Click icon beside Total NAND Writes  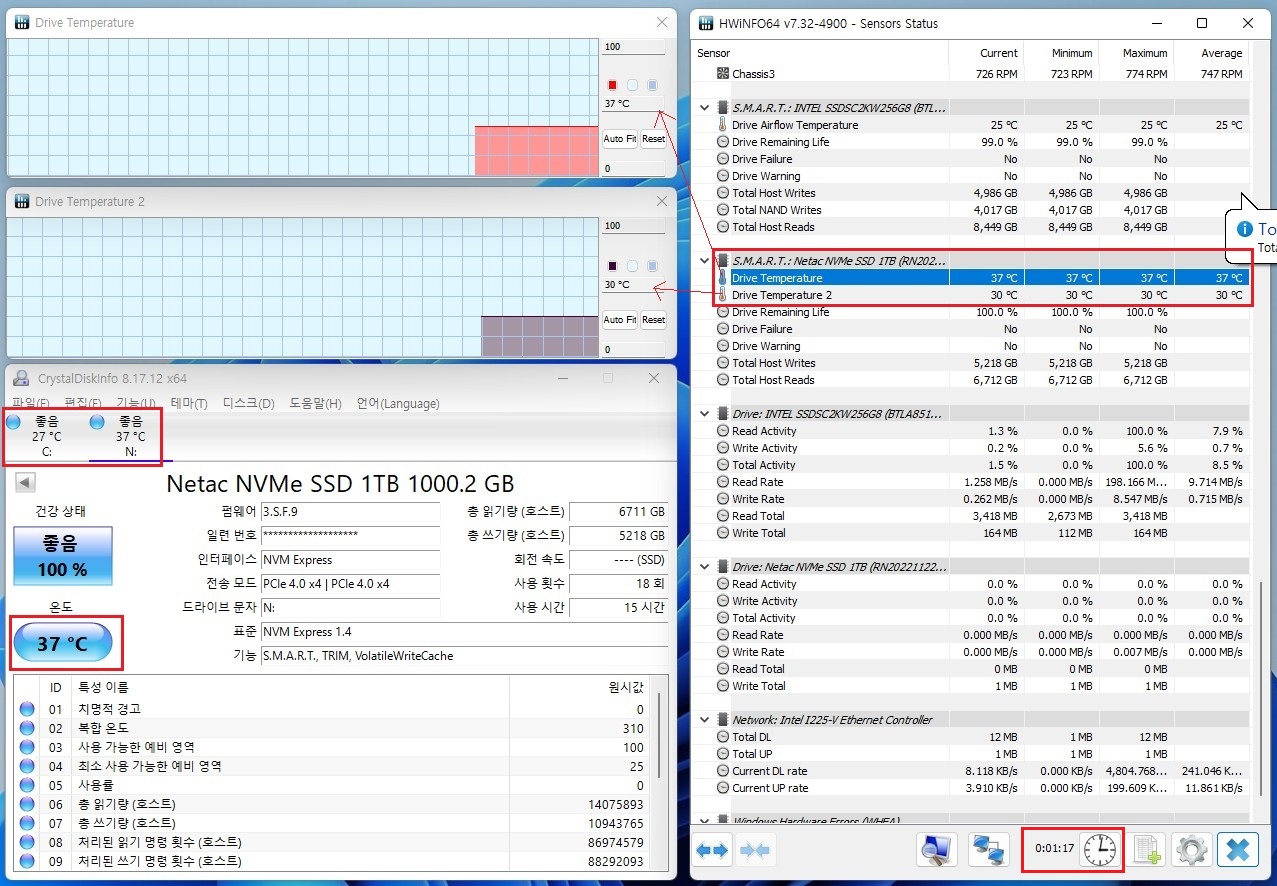click(x=723, y=210)
